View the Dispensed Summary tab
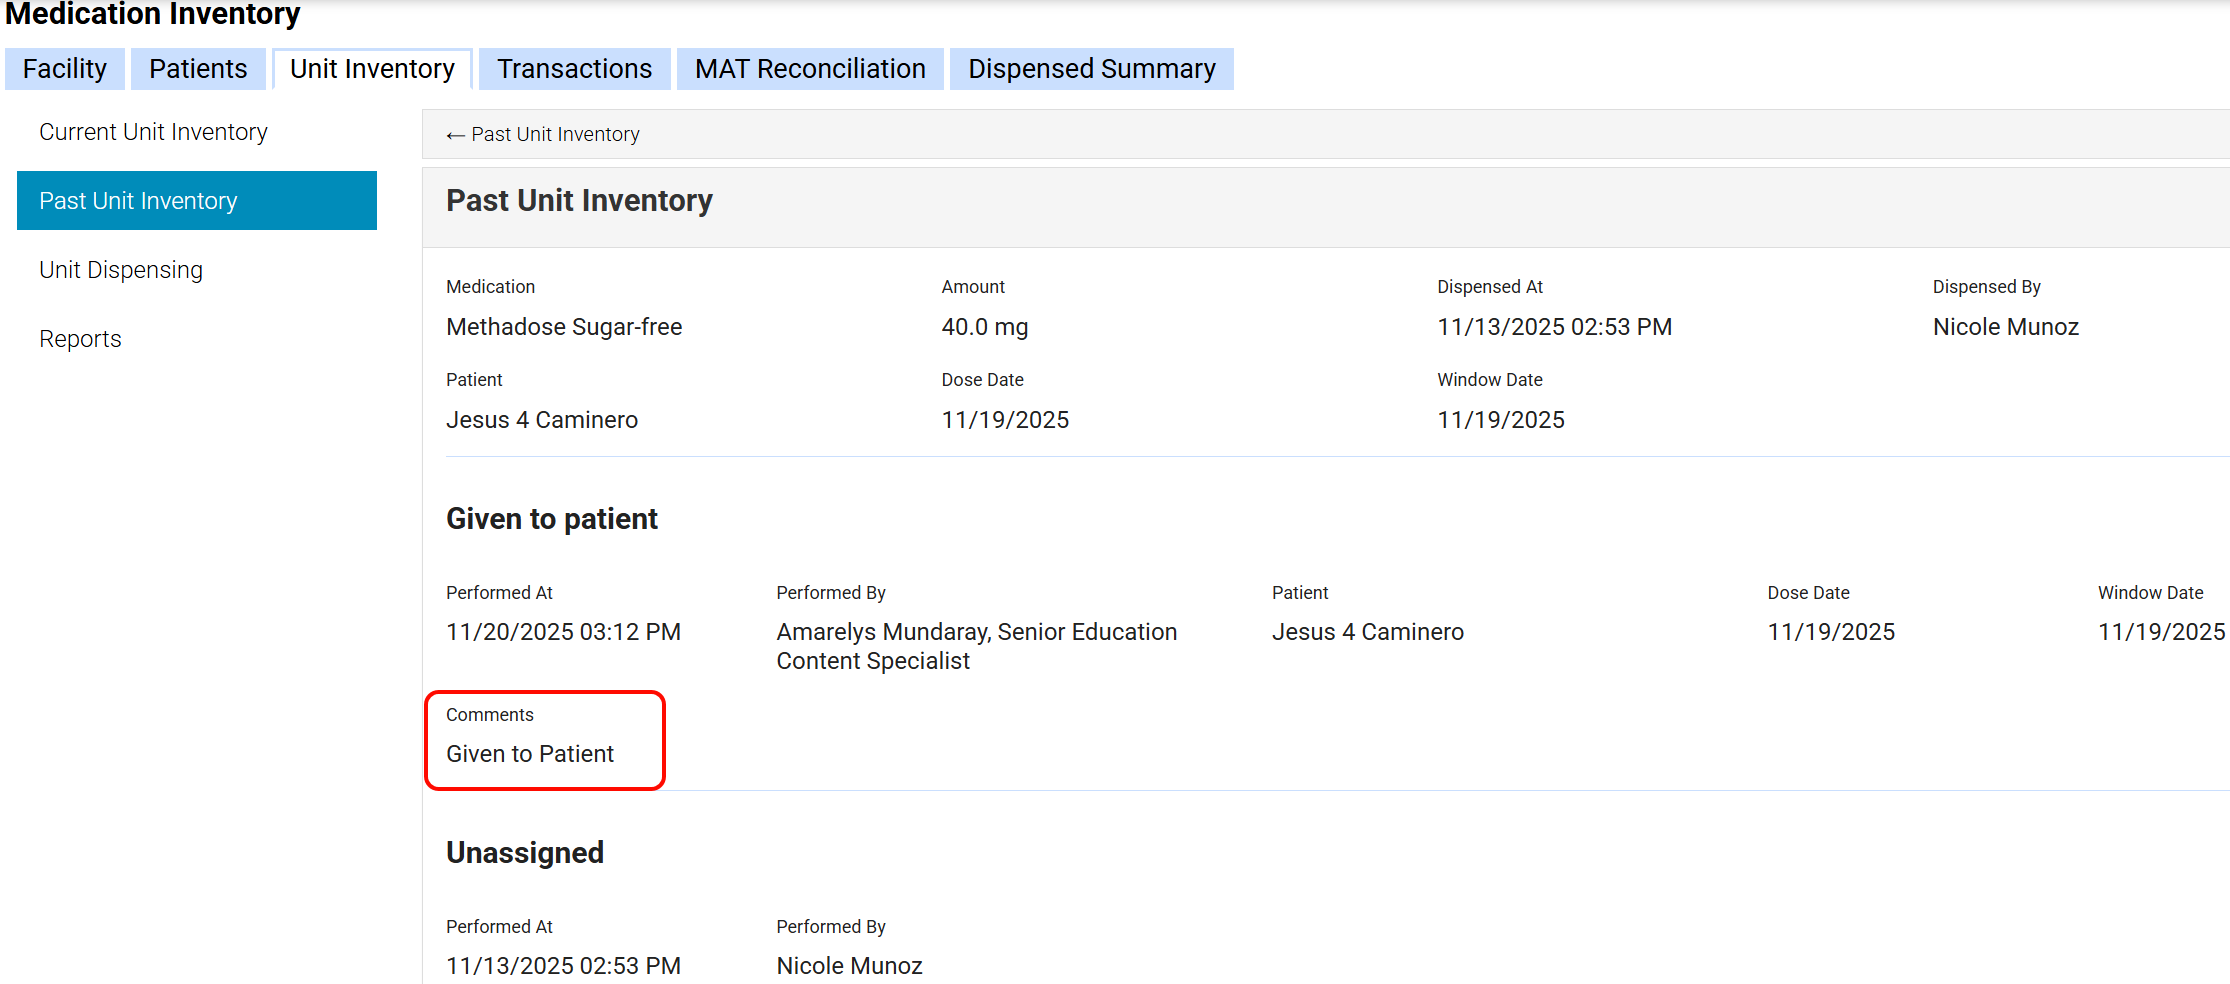The image size is (2230, 984). tap(1091, 69)
